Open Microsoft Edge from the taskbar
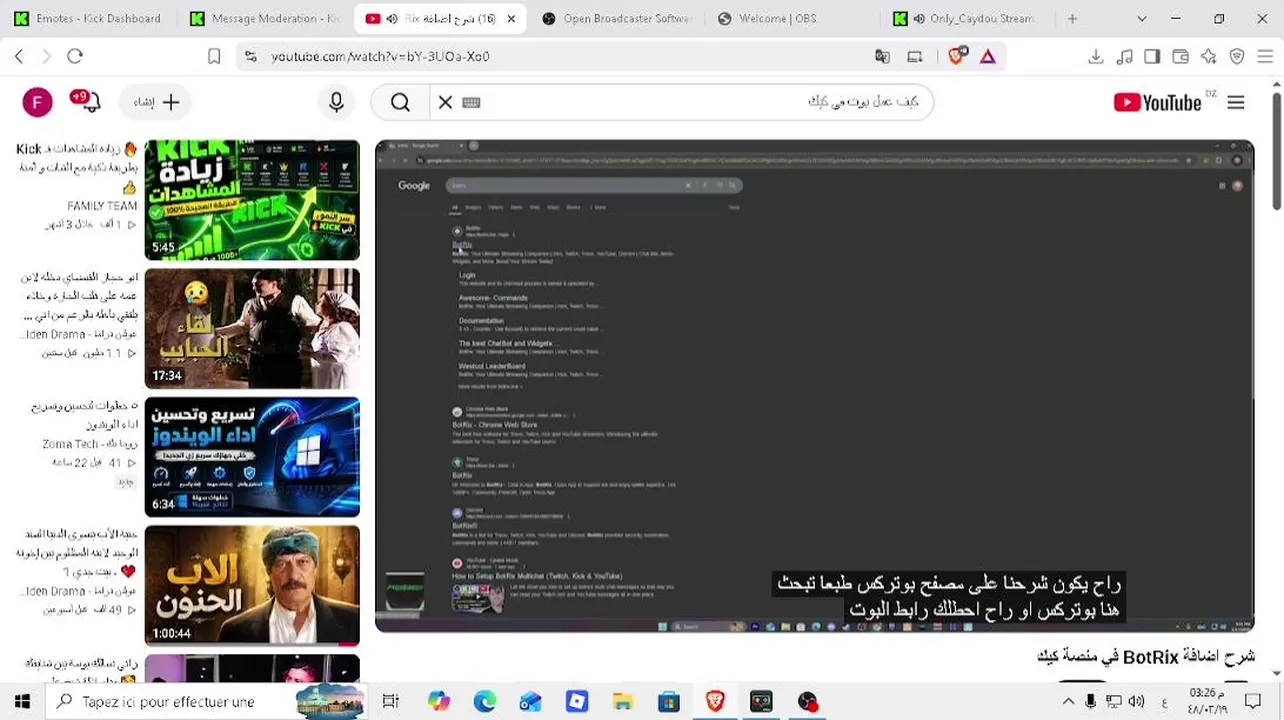Image resolution: width=1284 pixels, height=720 pixels. 485,702
